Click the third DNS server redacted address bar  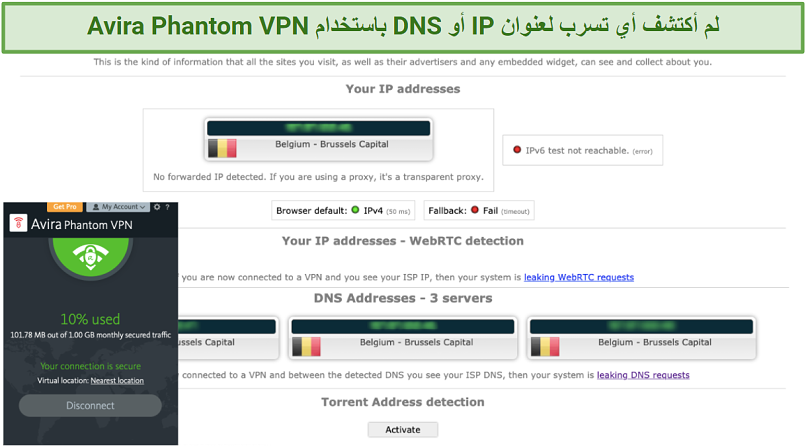tap(642, 326)
